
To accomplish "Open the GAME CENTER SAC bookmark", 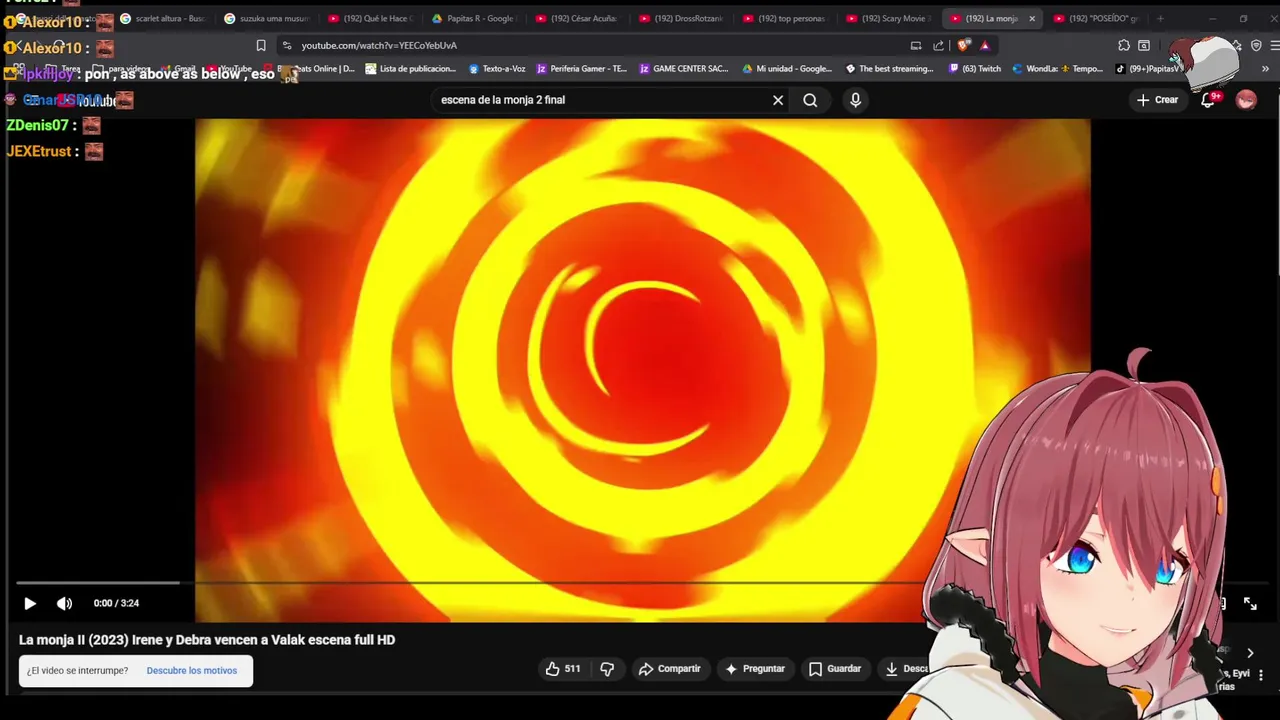I will 684,69.
